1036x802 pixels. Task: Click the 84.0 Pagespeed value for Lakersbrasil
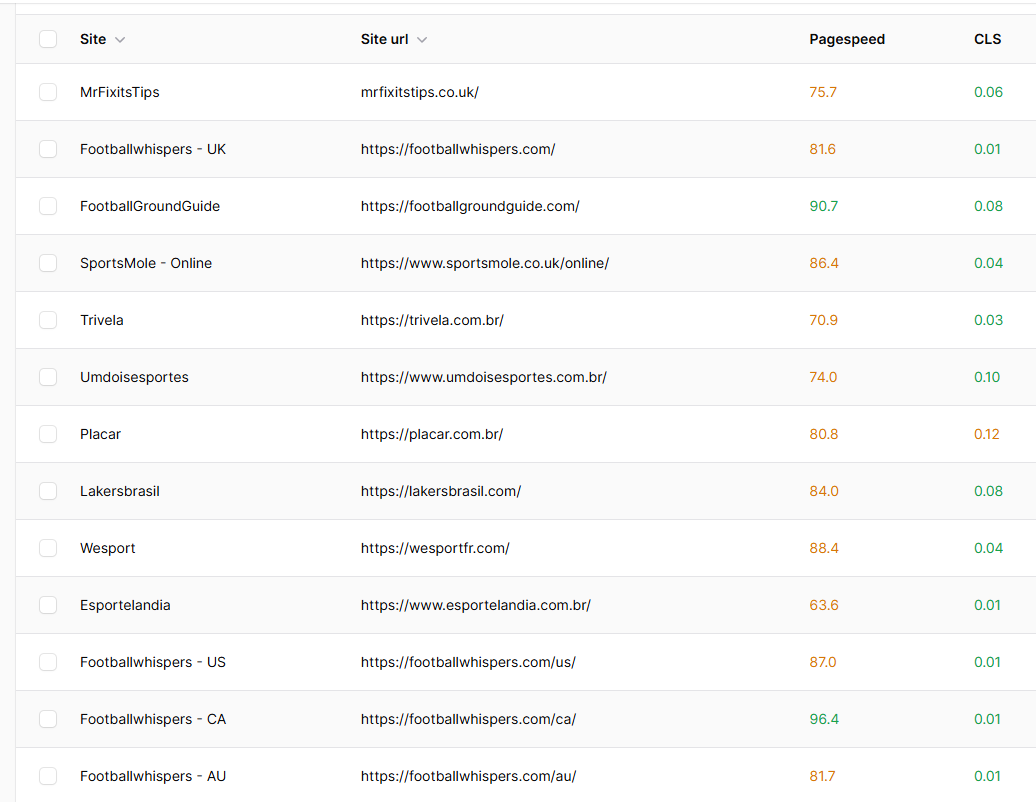click(x=824, y=491)
